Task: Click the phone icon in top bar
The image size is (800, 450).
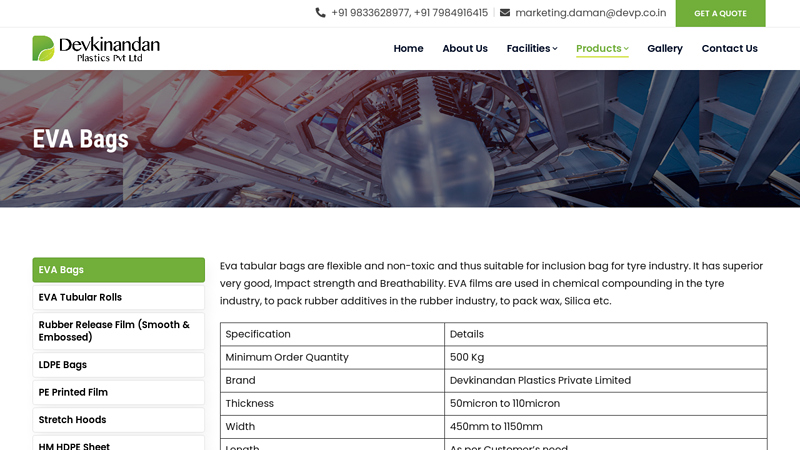Action: [320, 13]
